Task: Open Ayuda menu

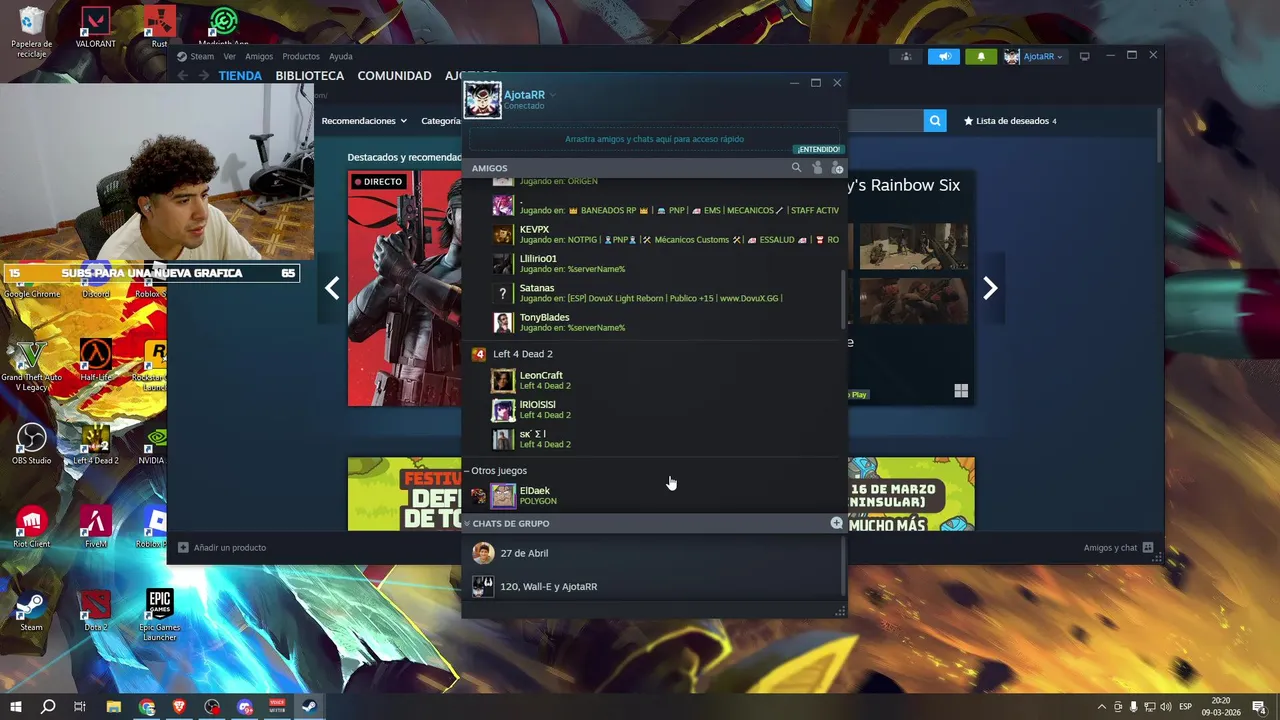Action: [341, 56]
